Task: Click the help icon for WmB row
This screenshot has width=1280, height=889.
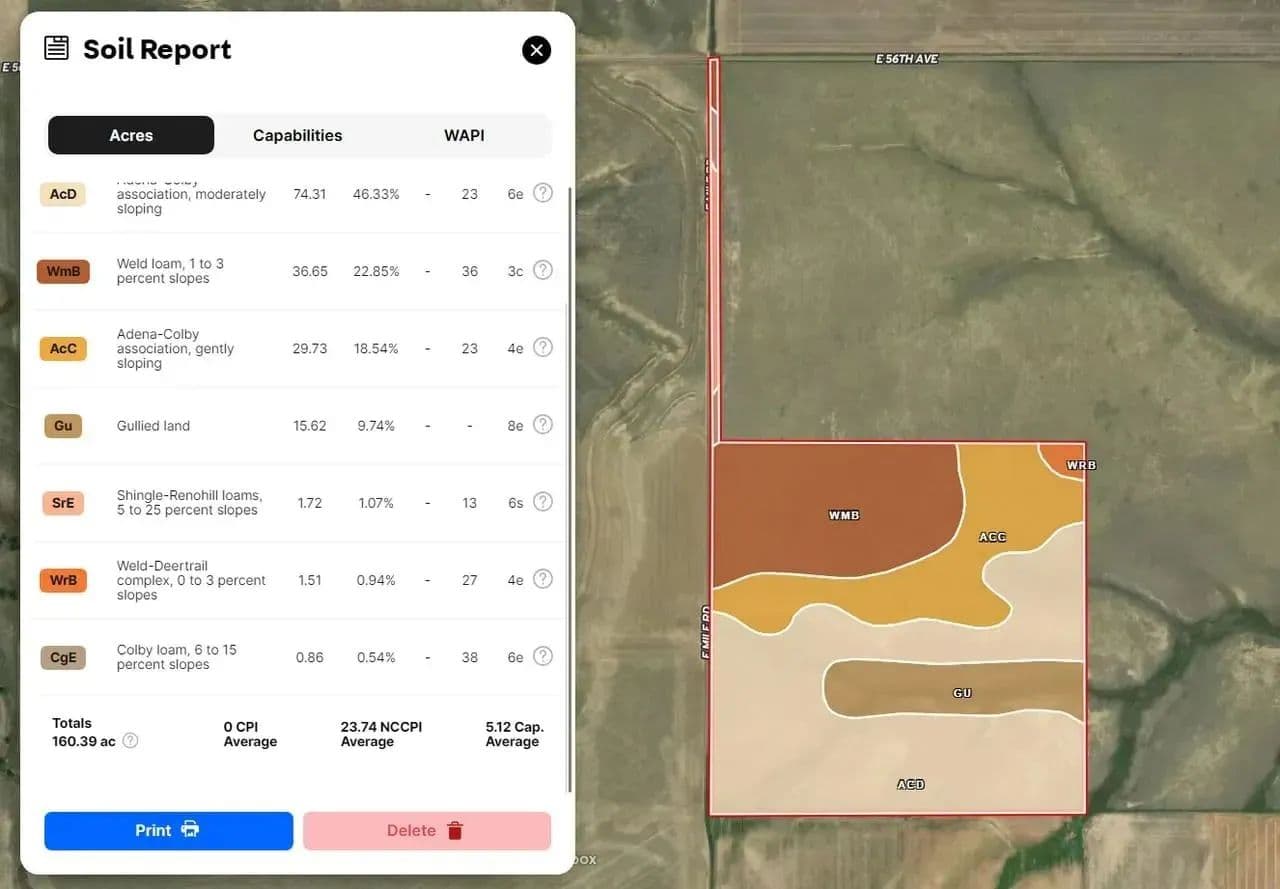Action: 542,270
